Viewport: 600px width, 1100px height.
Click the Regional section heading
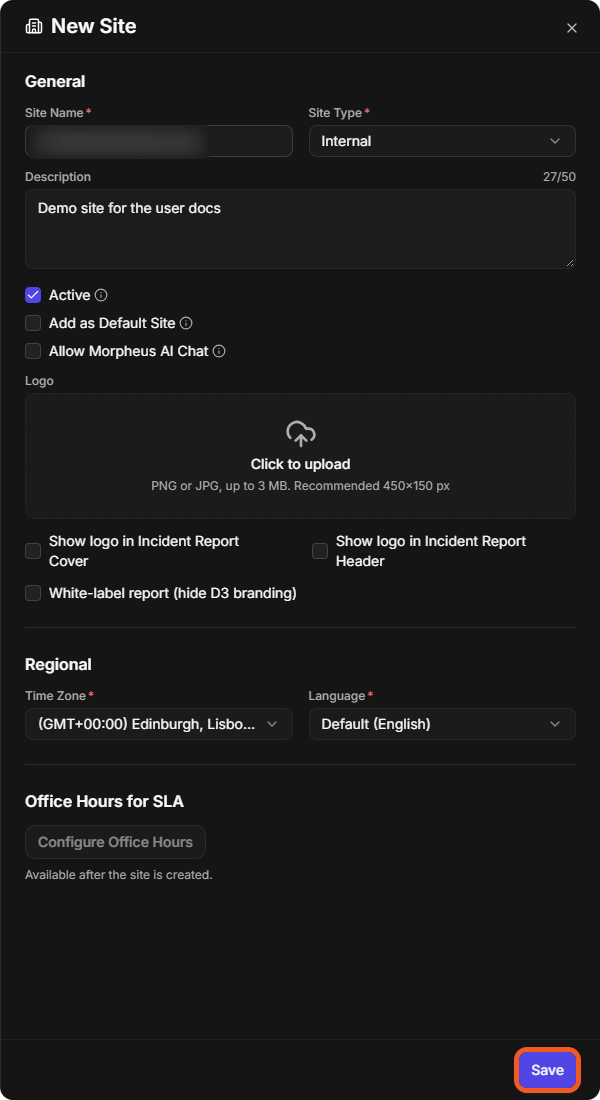coord(58,664)
